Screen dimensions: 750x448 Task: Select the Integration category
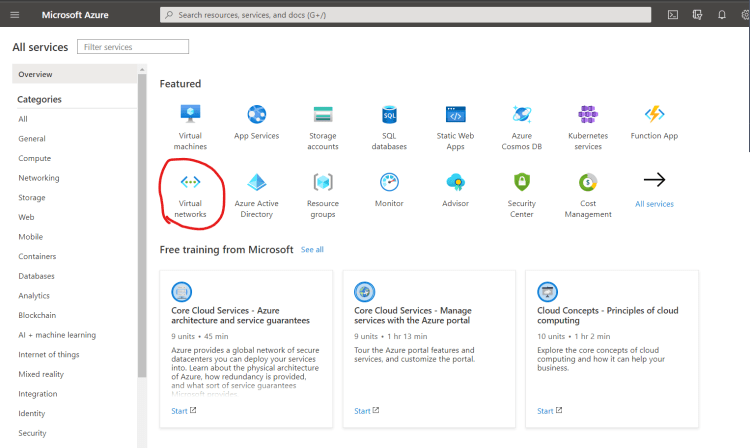tap(38, 393)
